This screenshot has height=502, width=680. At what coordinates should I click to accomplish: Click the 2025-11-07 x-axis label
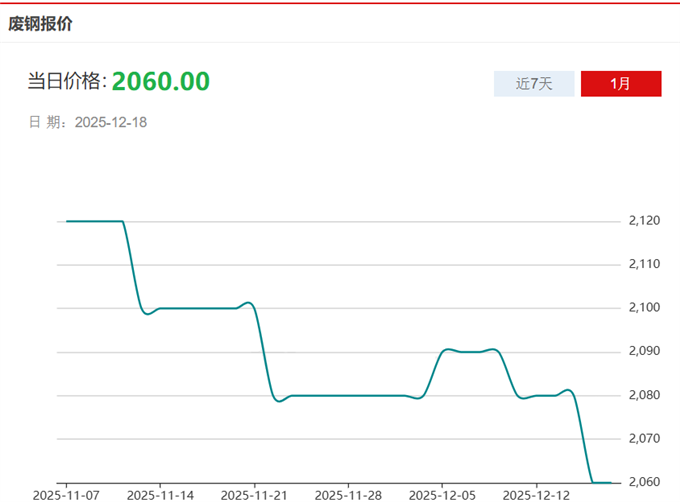(66, 494)
